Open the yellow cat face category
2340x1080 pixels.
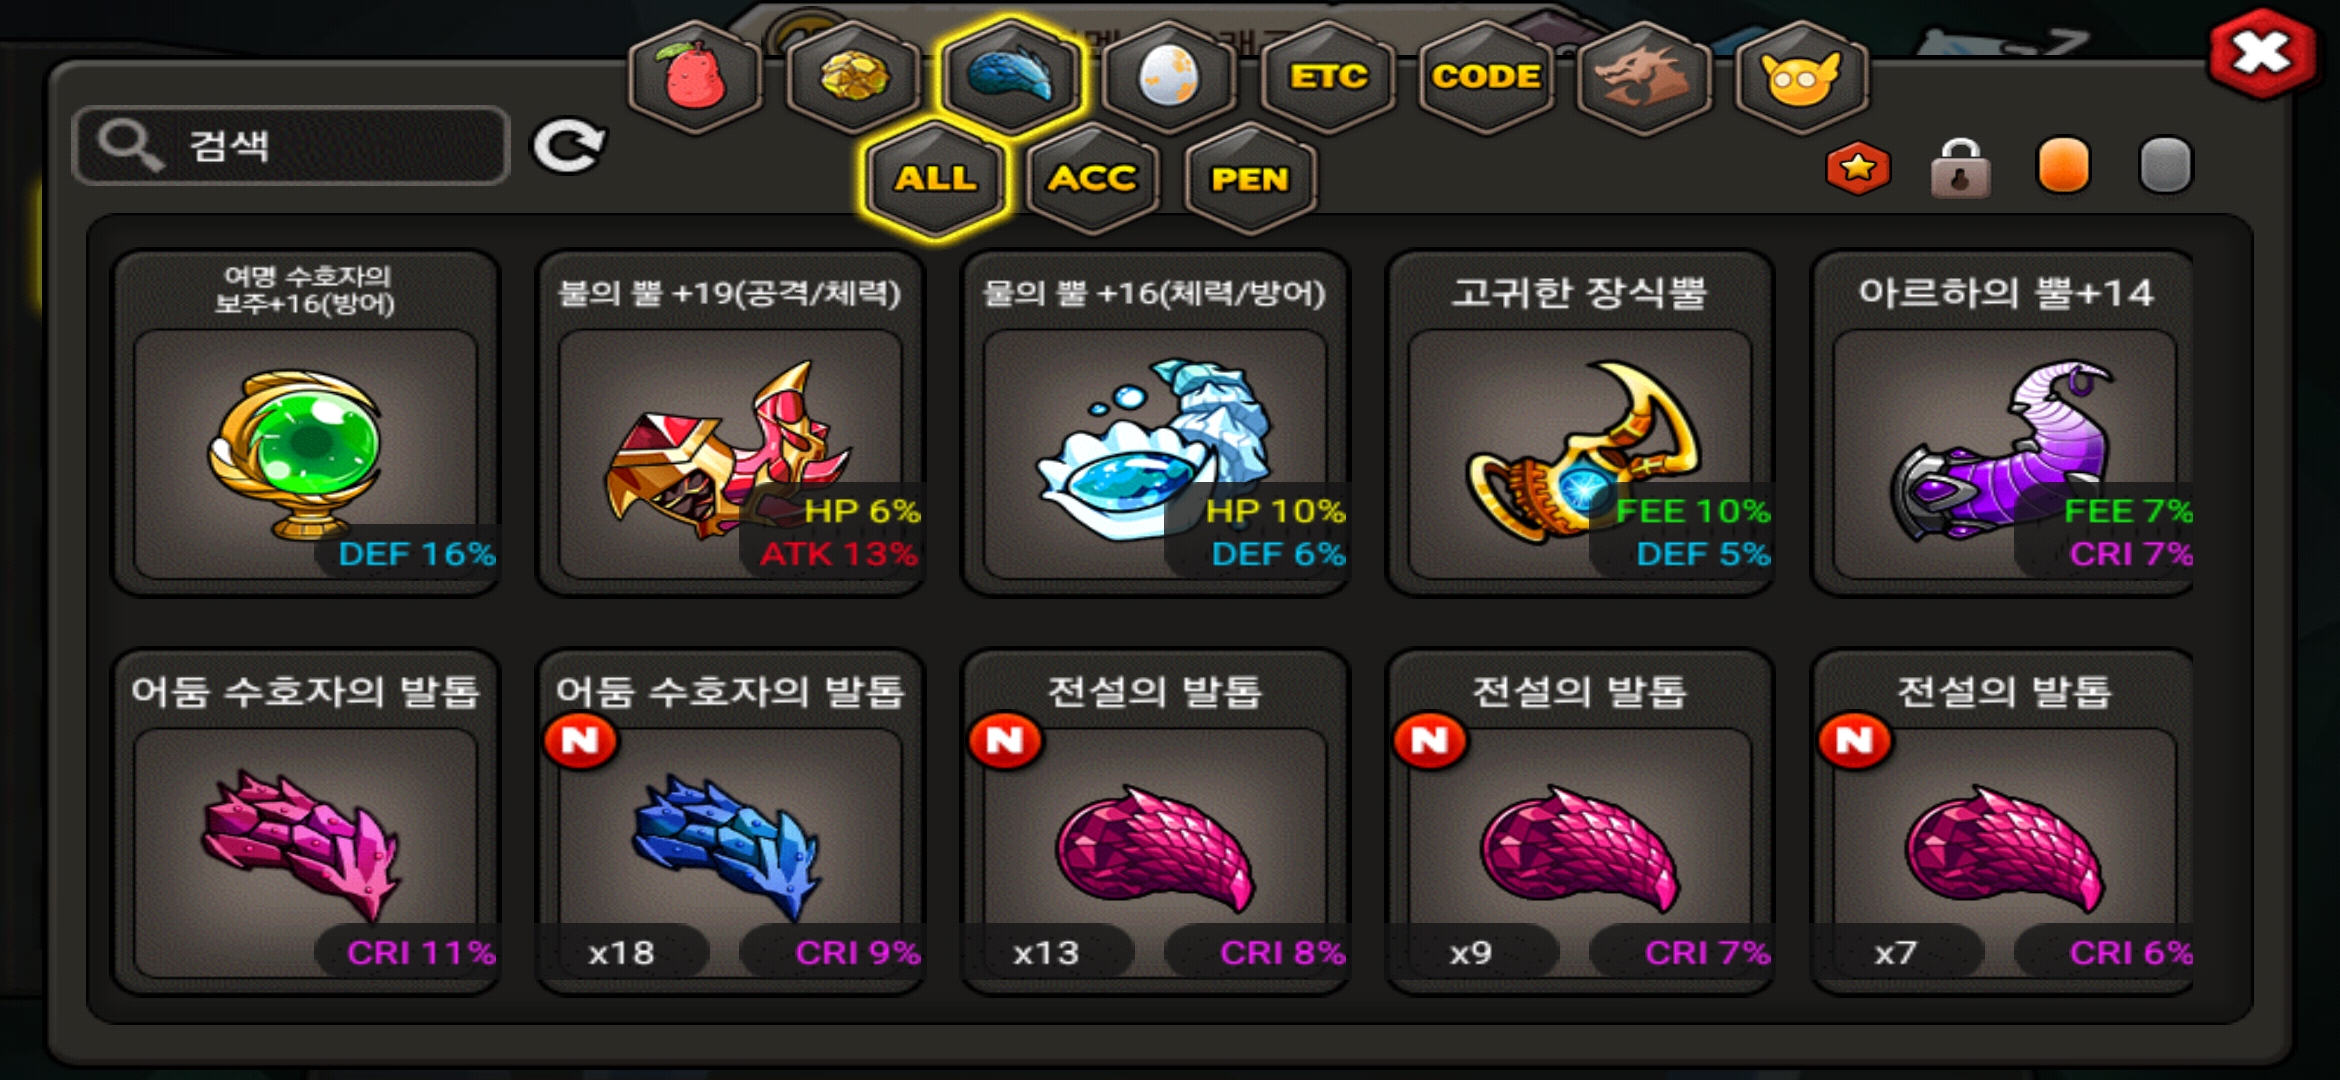click(1801, 77)
